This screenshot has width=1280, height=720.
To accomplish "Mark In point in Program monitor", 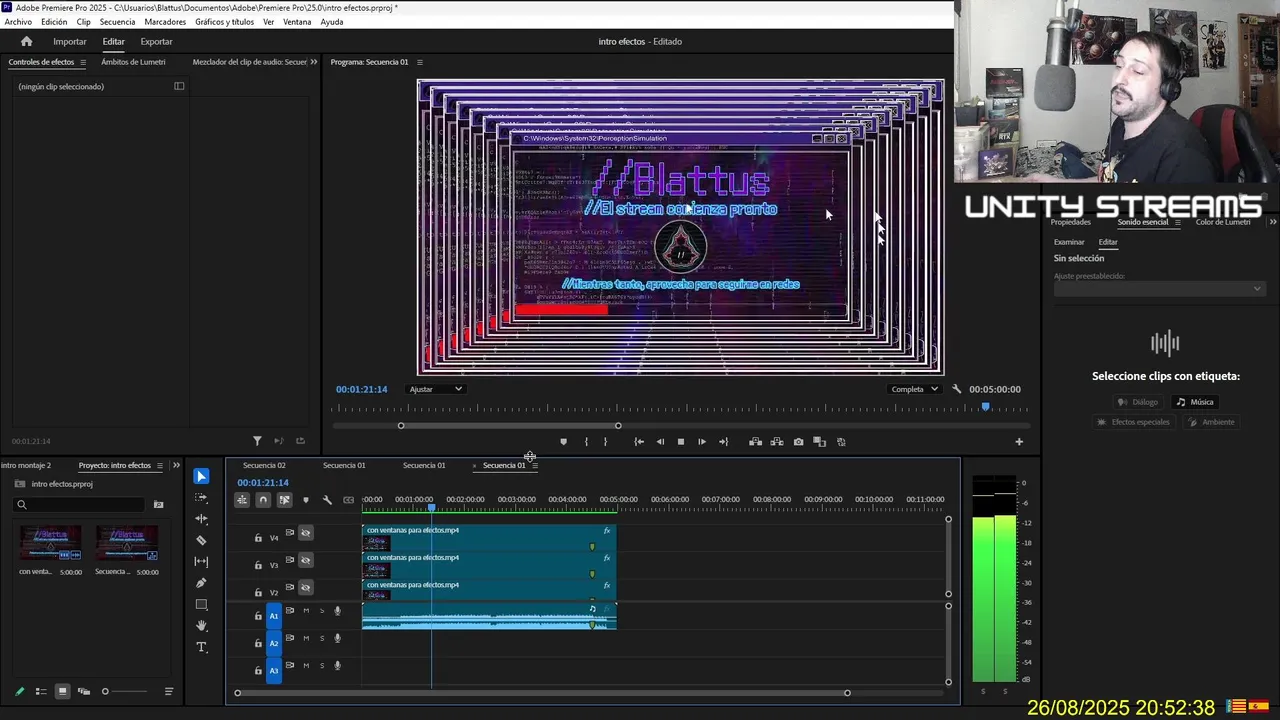I will 586,441.
